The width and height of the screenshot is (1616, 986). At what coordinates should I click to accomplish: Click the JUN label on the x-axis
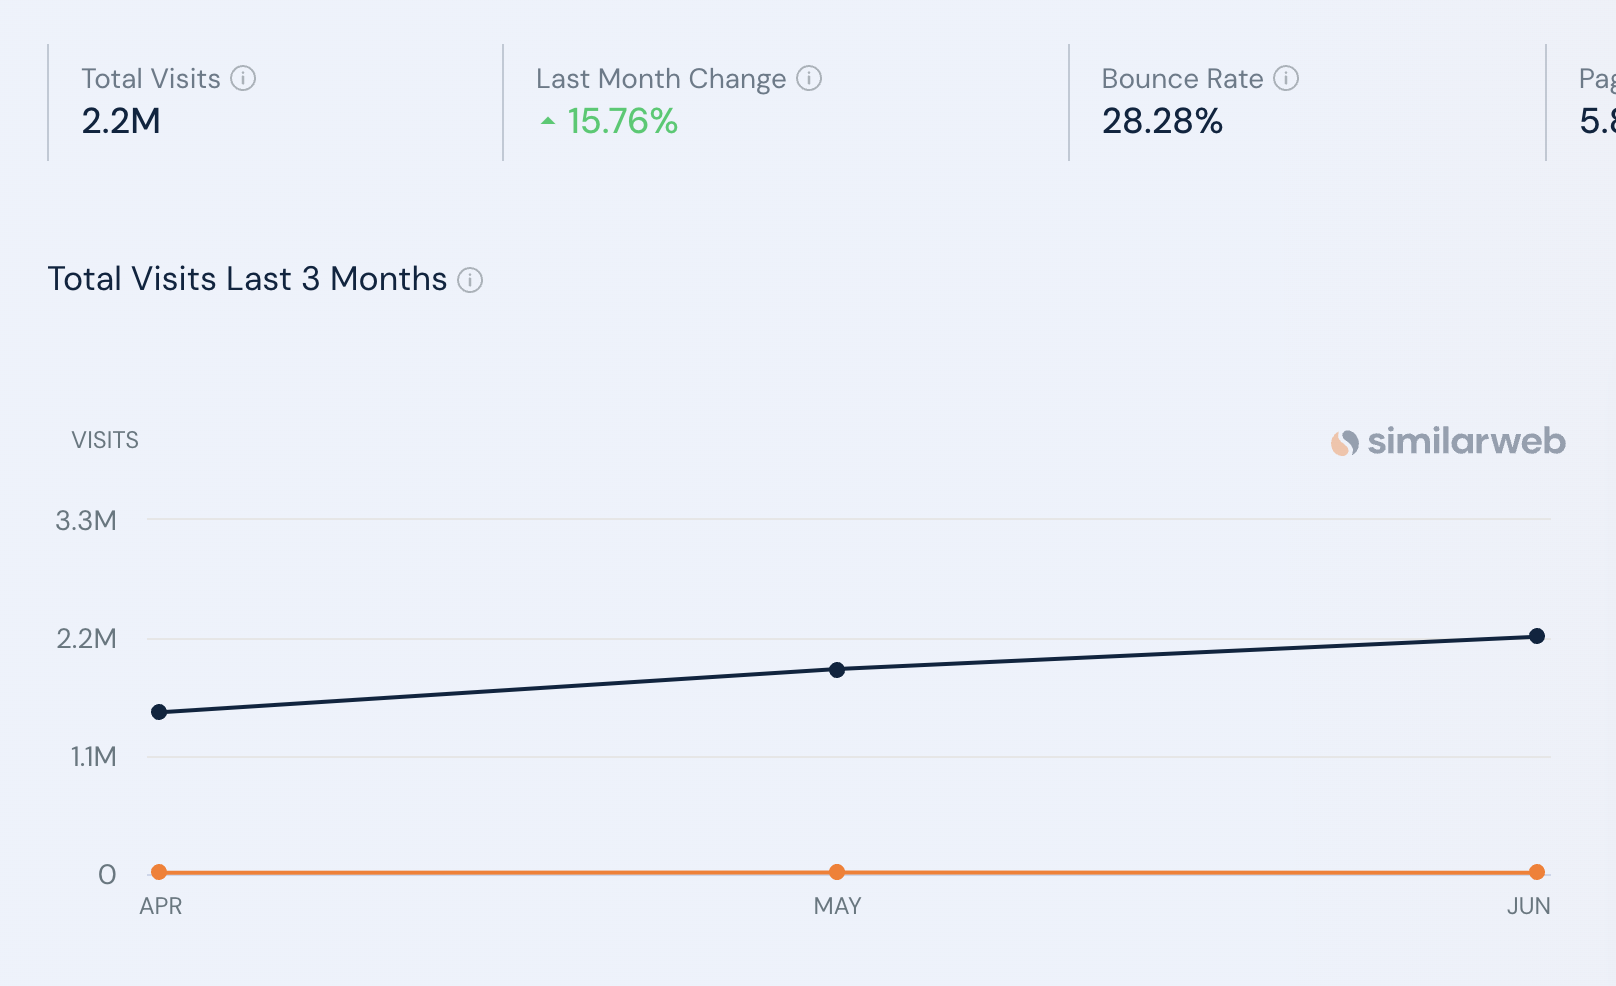tap(1528, 906)
